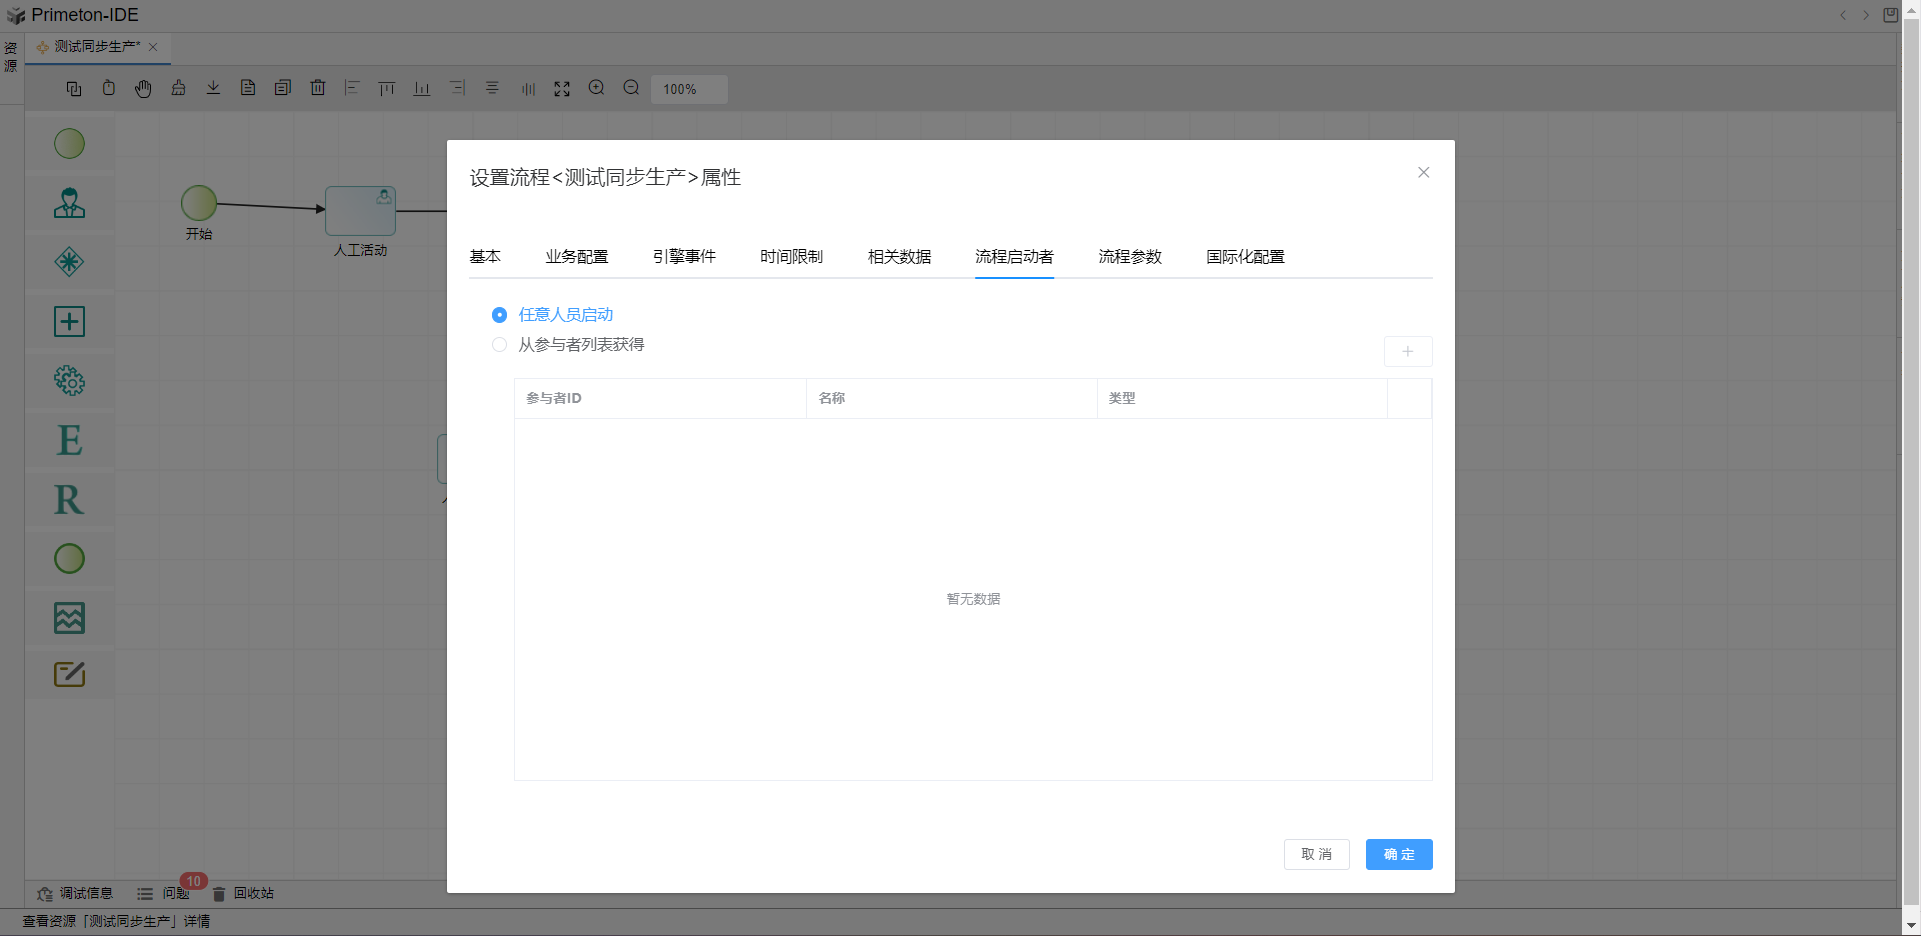Select the 任意人员启动 radio option
Viewport: 1921px width, 936px height.
pos(499,315)
